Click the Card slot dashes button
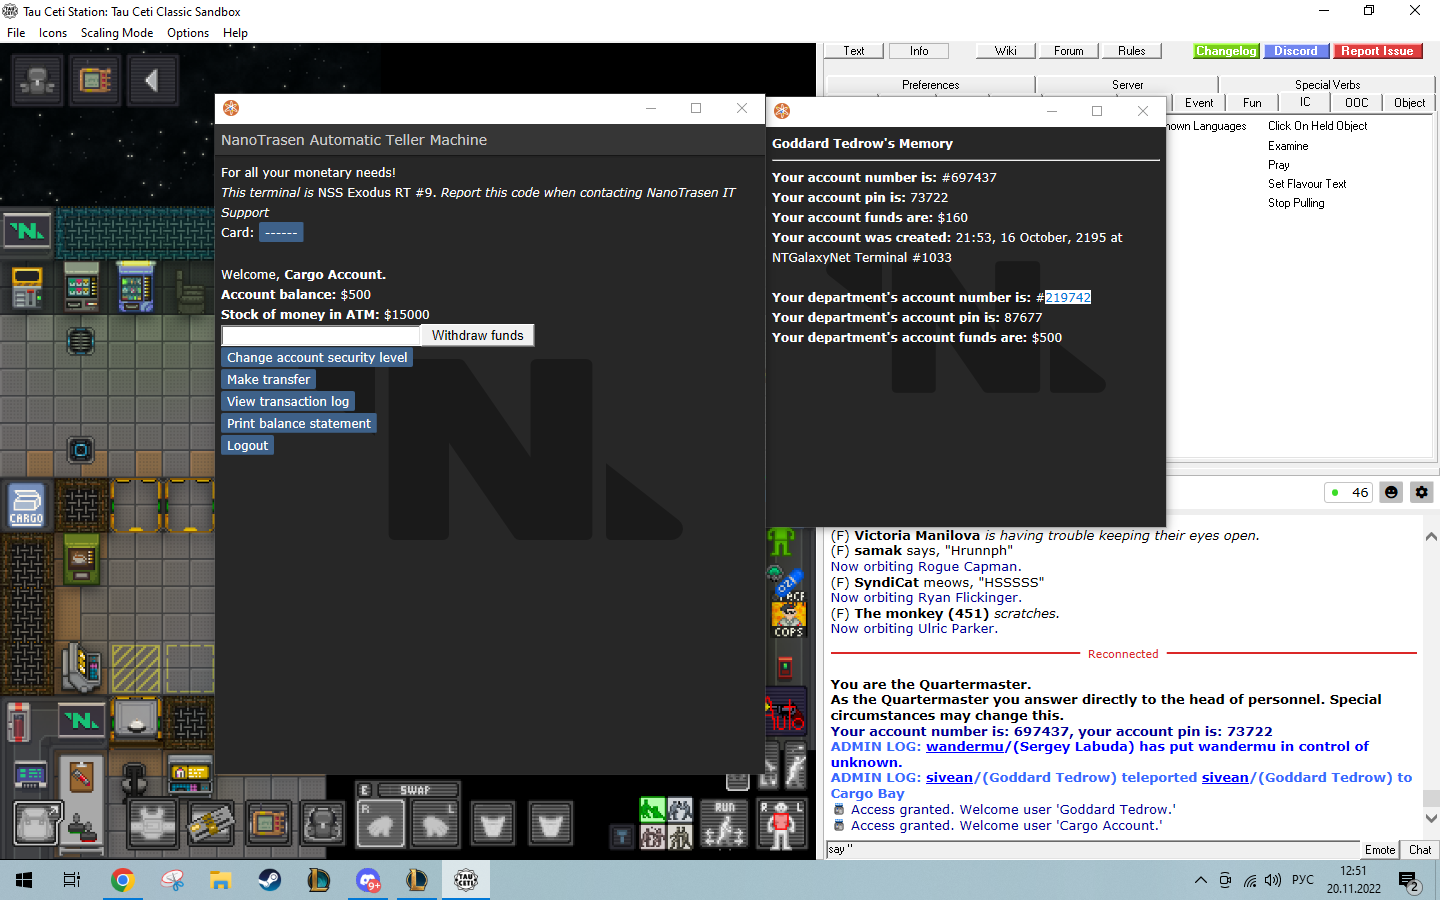 [281, 232]
